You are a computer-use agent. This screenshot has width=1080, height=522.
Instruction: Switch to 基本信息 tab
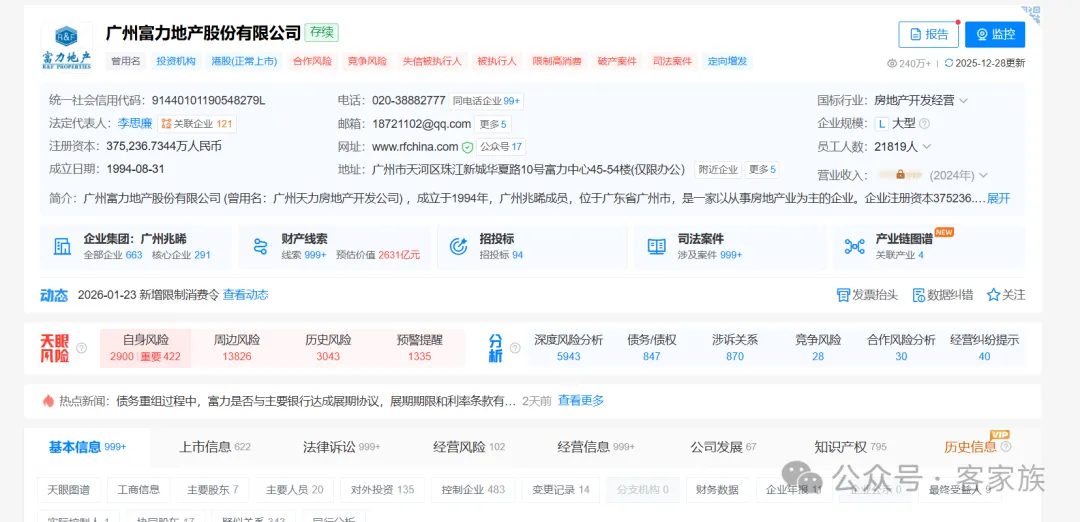(87, 447)
